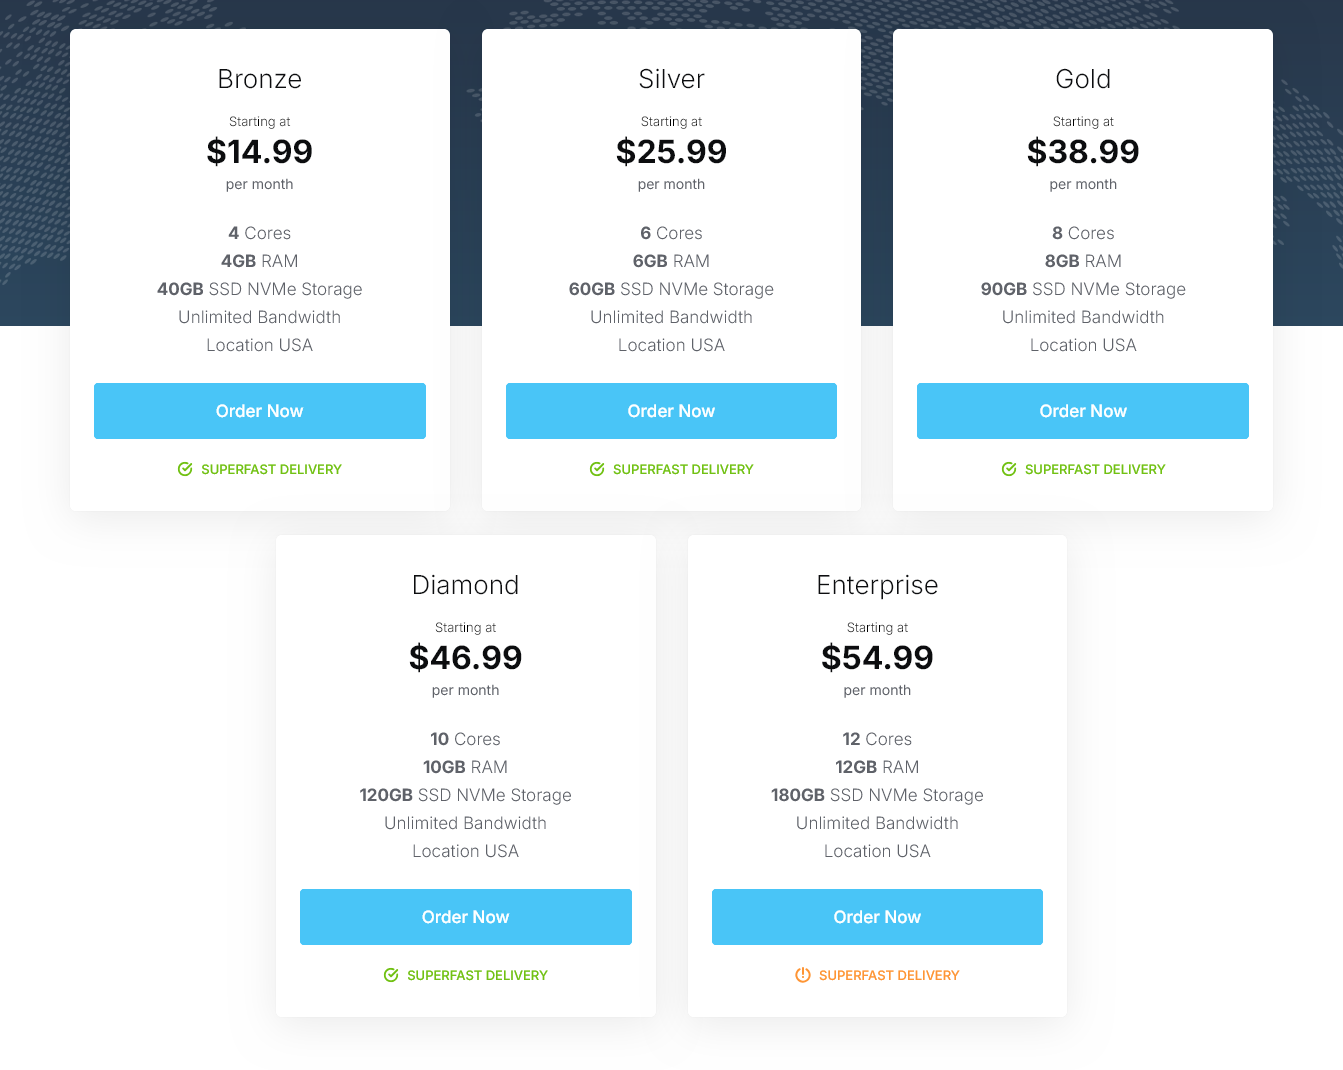Order the Silver plan now
This screenshot has width=1343, height=1070.
(x=671, y=411)
